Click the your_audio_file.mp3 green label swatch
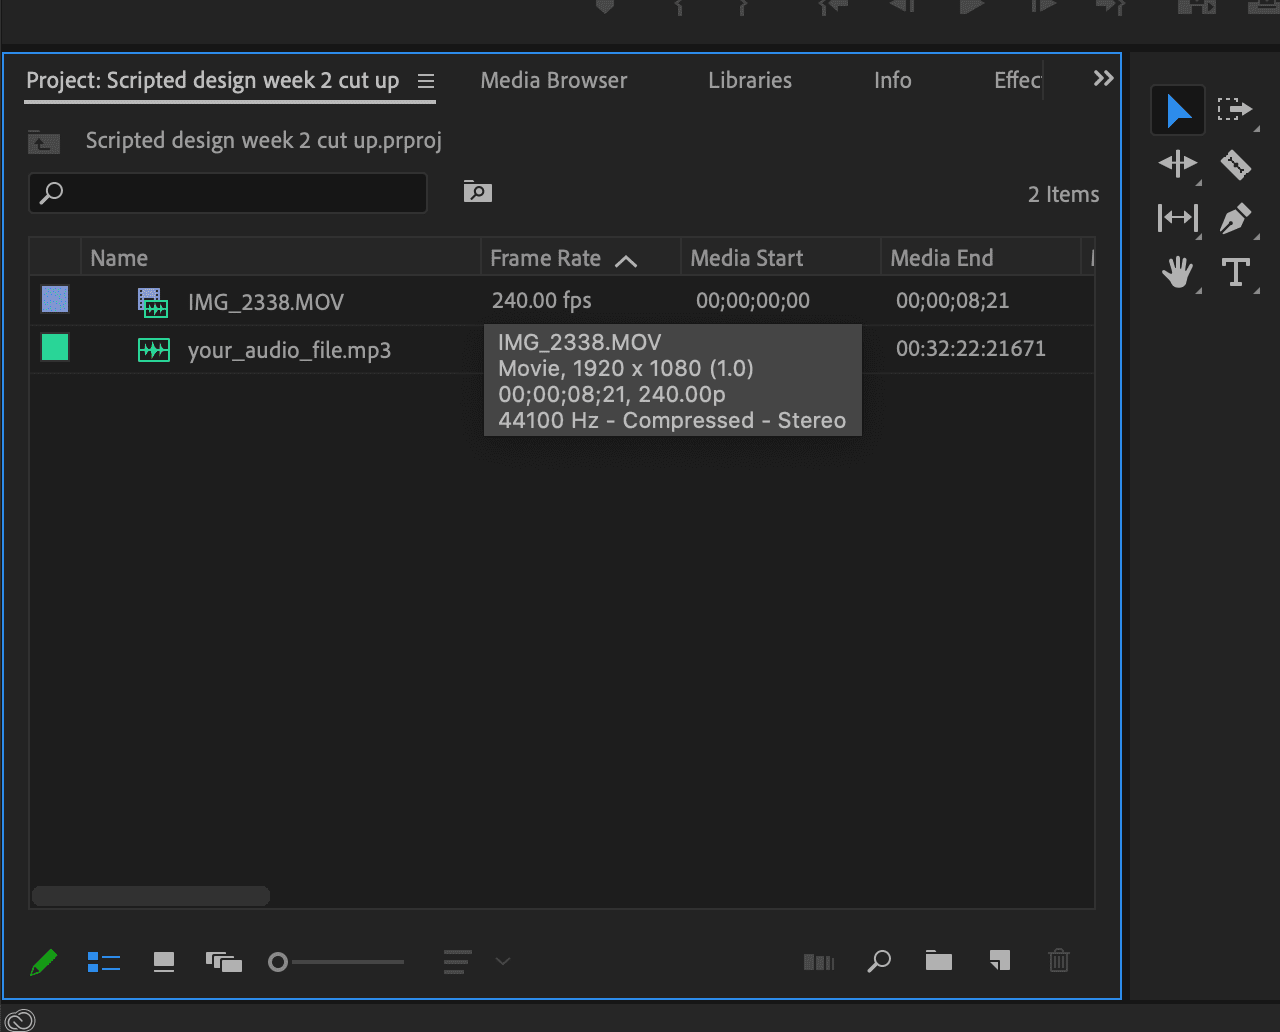 55,347
